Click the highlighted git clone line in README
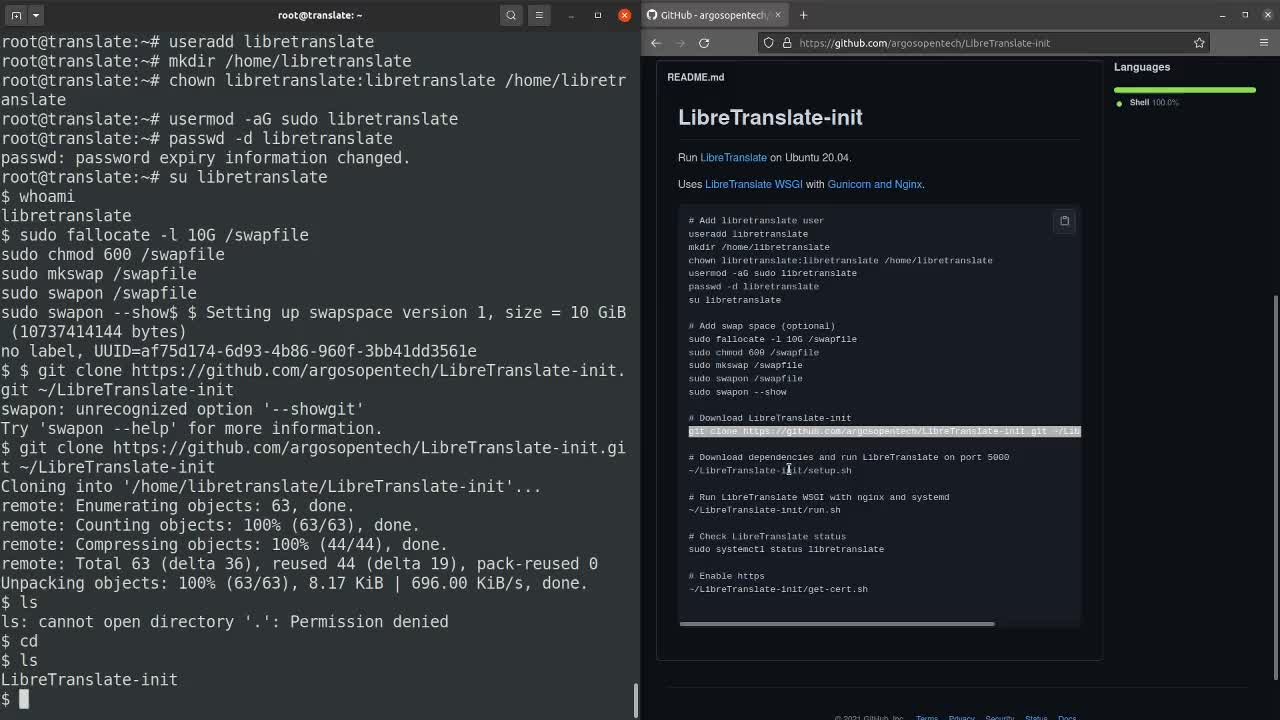Screen dimensions: 1280x720 tap(884, 431)
